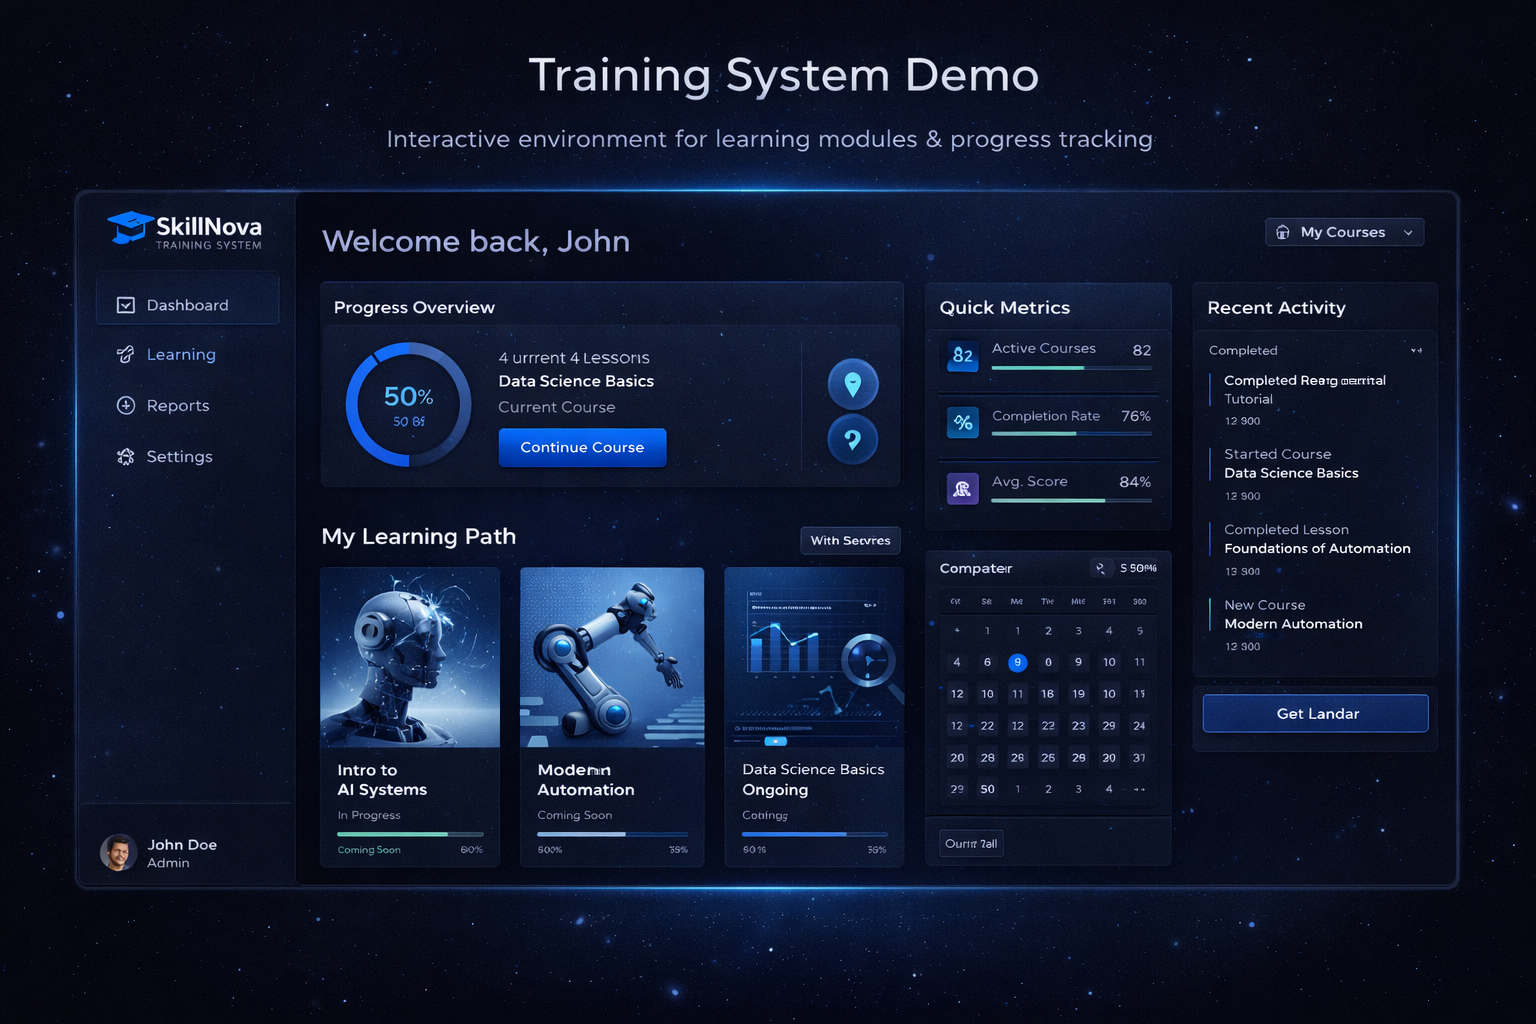Click the Data Science Basics Ongoing progress bar

pos(814,834)
